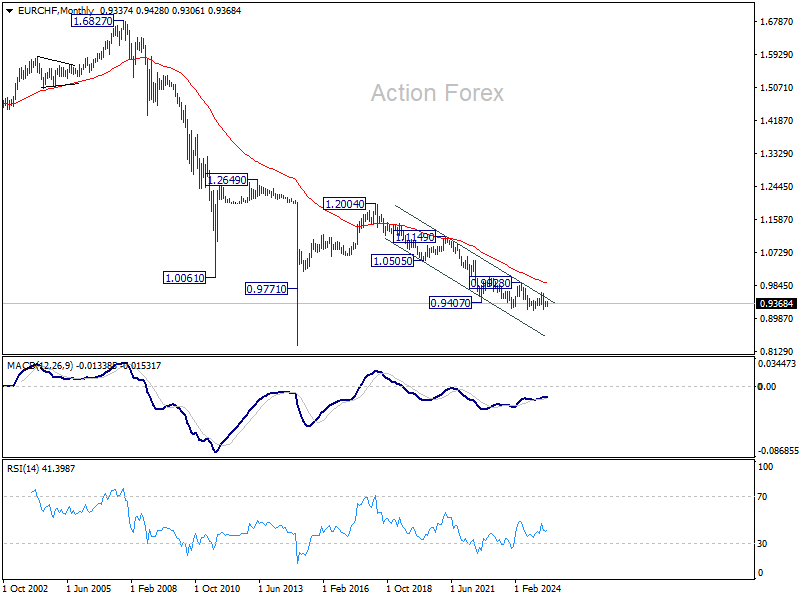This screenshot has width=800, height=600.
Task: Open the EURCHF chart dropdown triangle
Action: click(9, 11)
